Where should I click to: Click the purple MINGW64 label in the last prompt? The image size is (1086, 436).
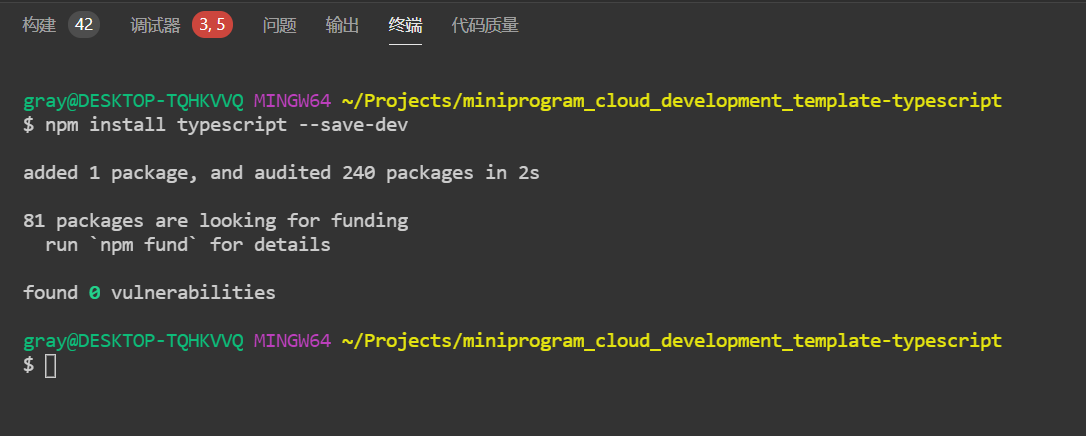(x=292, y=341)
